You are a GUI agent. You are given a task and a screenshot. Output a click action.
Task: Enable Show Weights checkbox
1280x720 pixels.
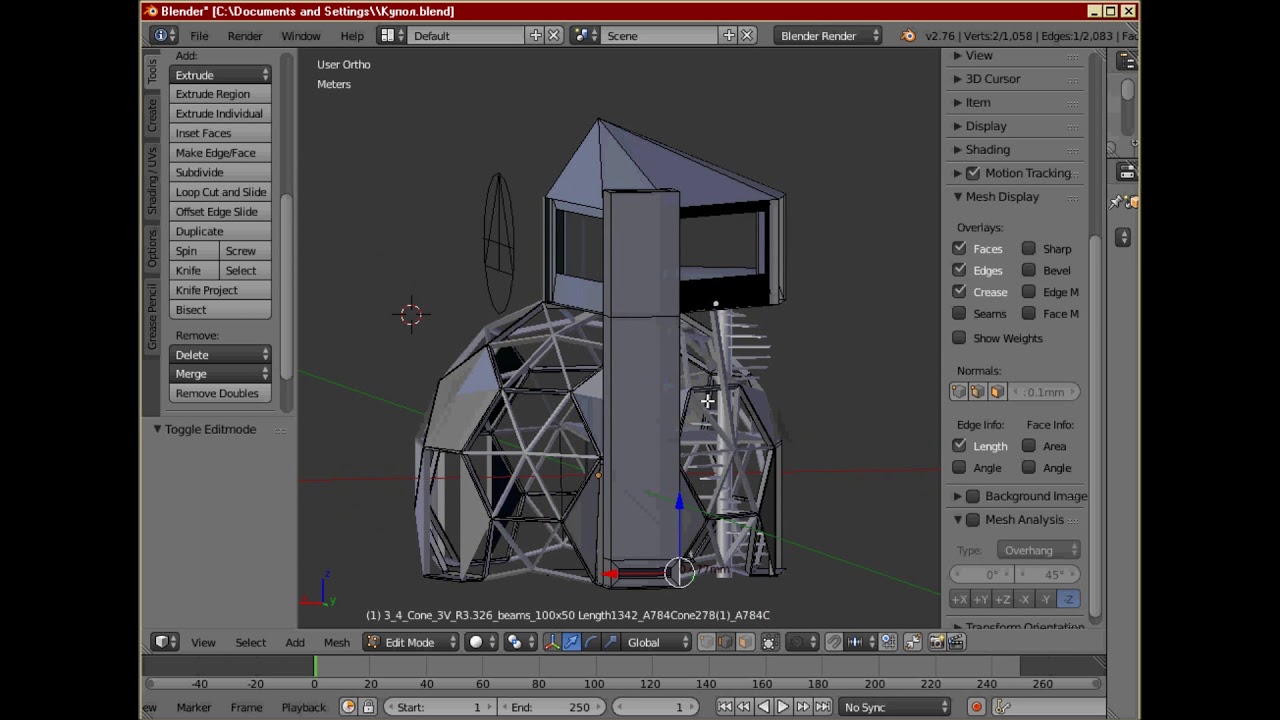[959, 338]
